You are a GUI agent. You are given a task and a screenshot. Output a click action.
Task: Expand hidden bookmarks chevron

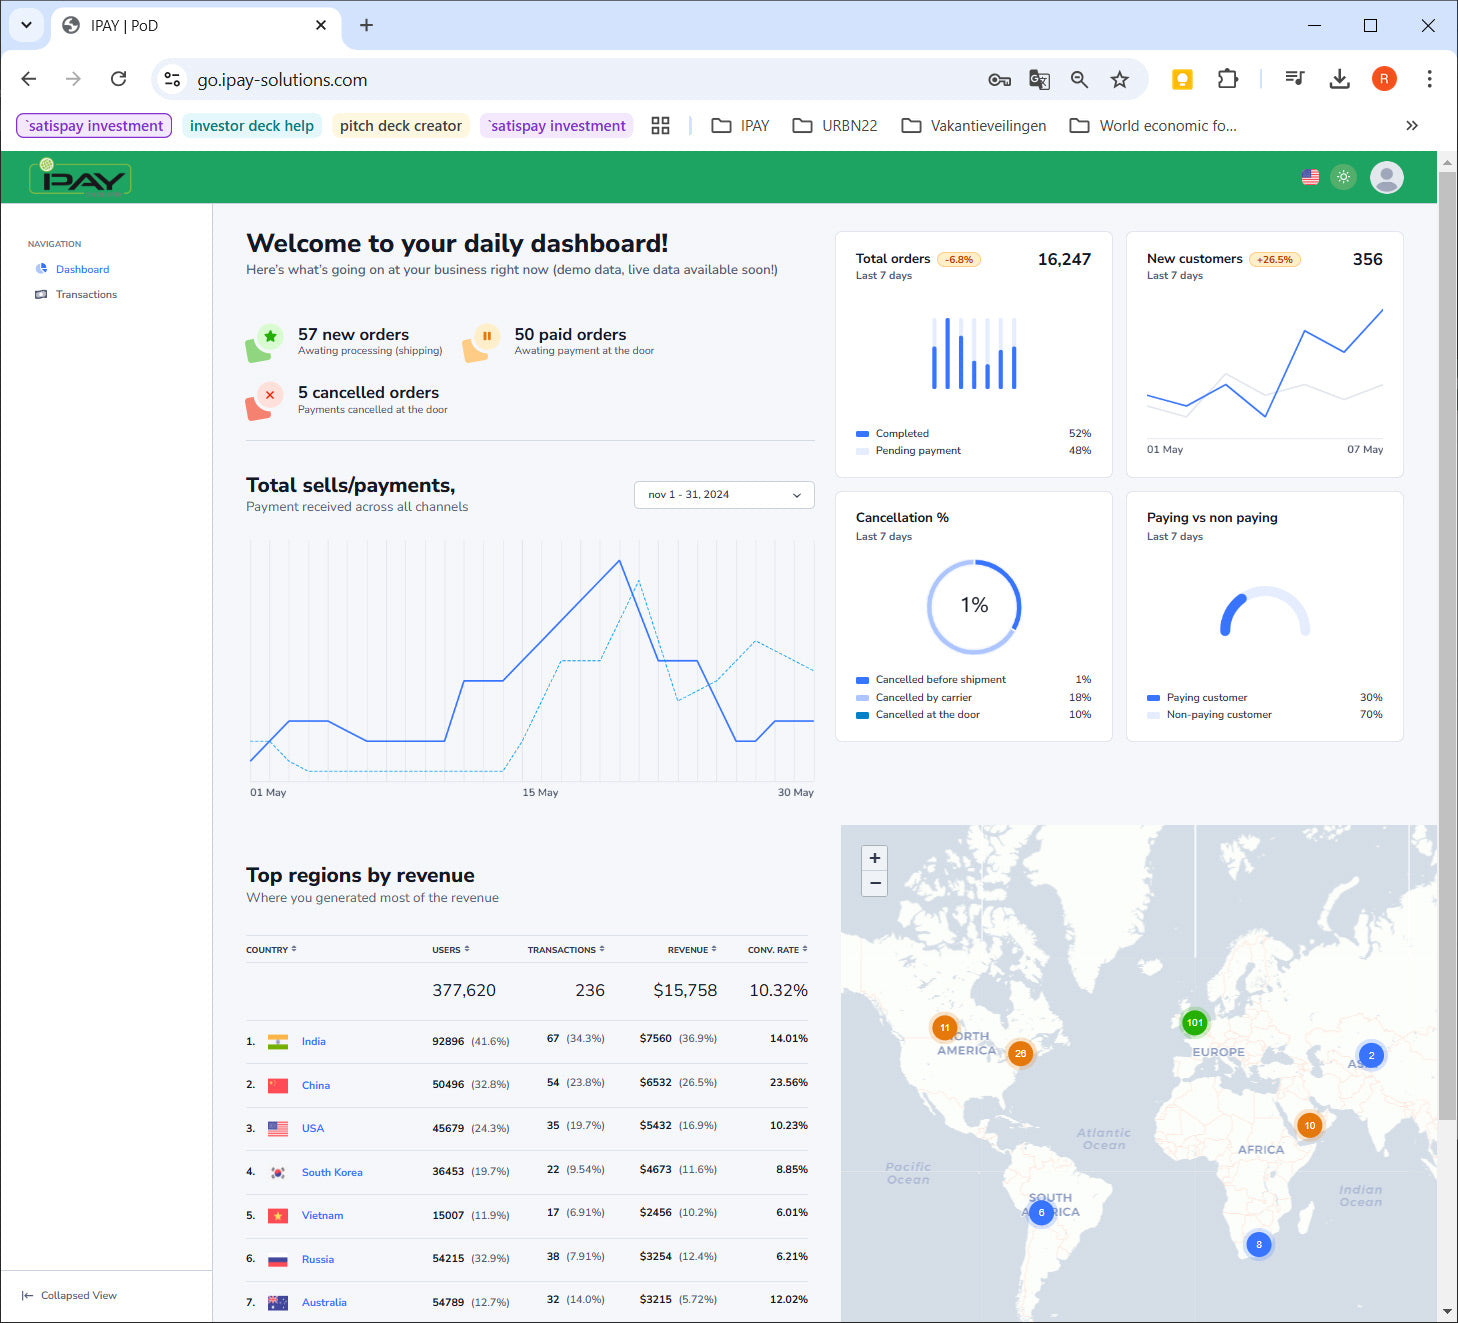[x=1411, y=126]
